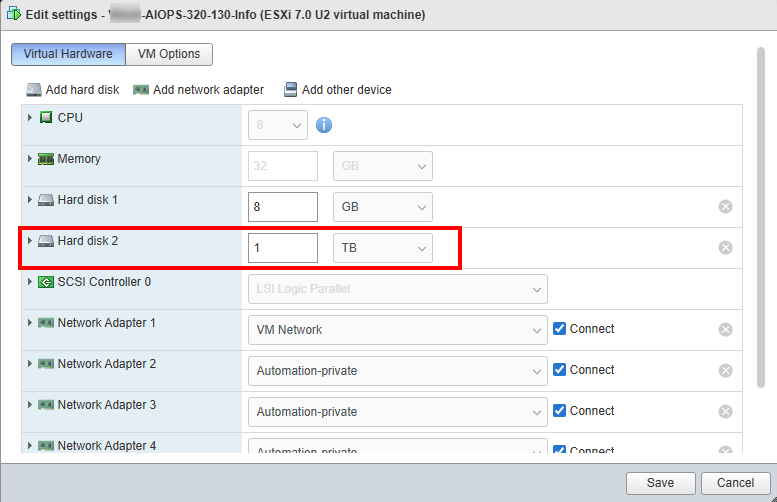
Task: Select the Virtual Hardware tab
Action: pyautogui.click(x=68, y=54)
